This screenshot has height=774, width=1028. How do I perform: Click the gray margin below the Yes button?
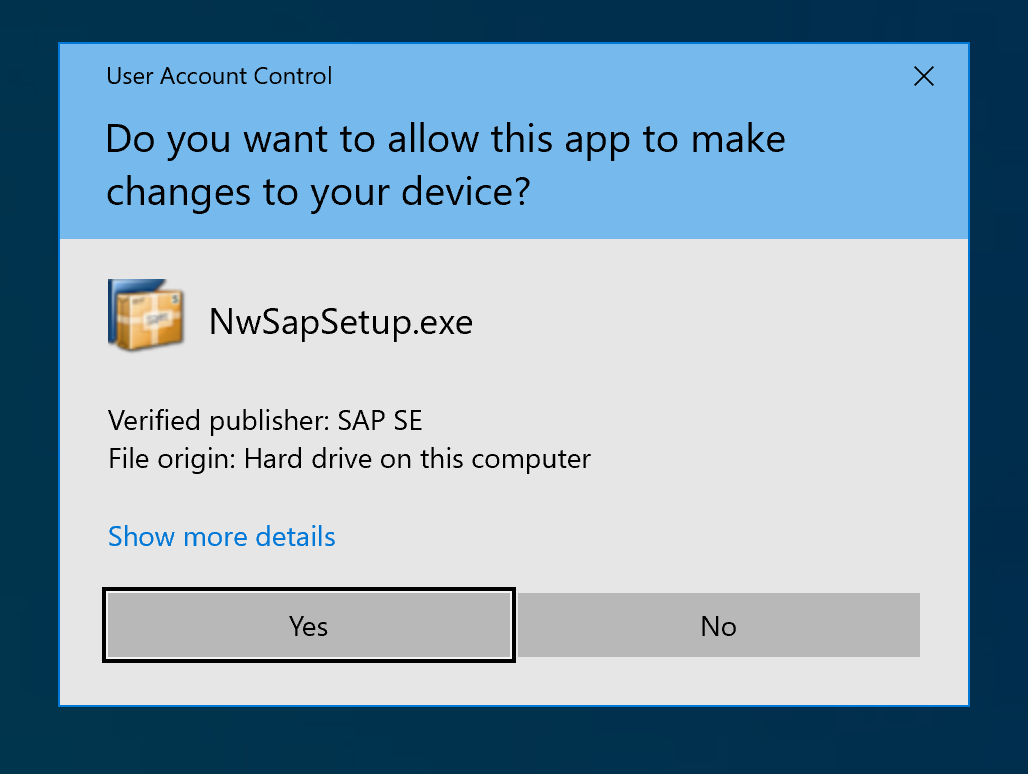coord(308,683)
